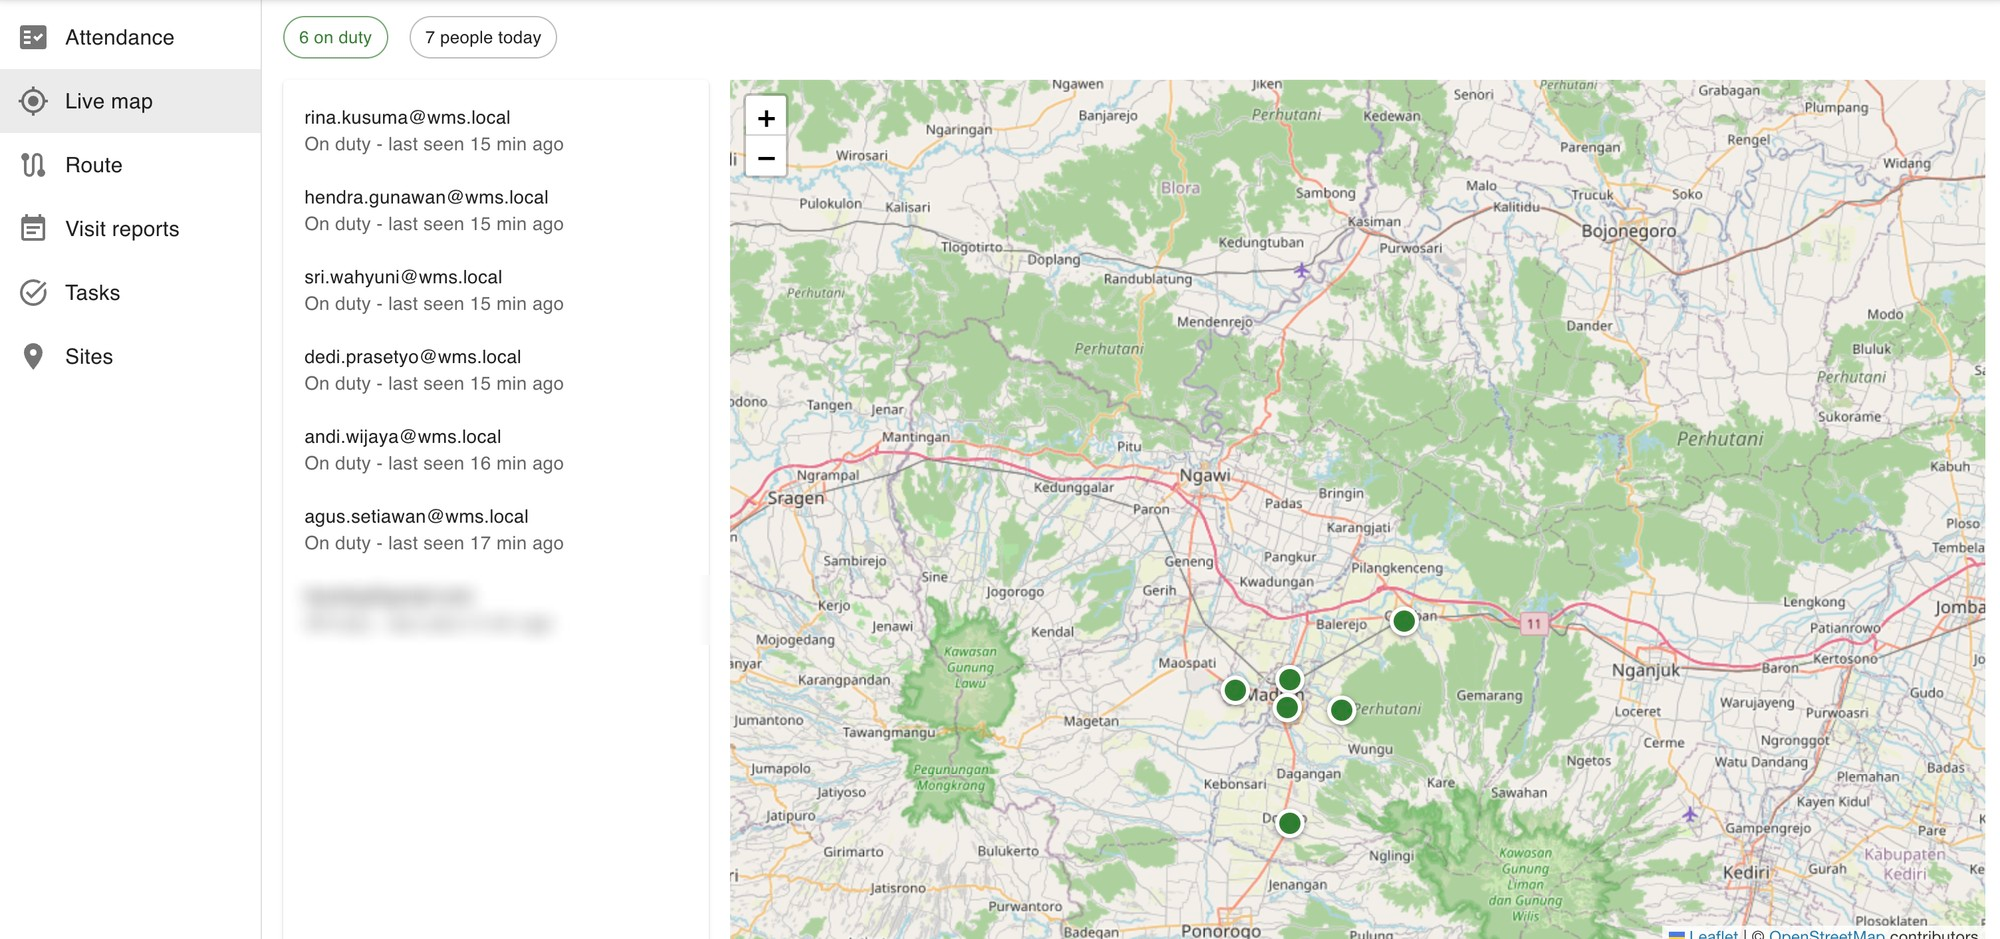Open the Leaflet attribution link

(x=1713, y=934)
